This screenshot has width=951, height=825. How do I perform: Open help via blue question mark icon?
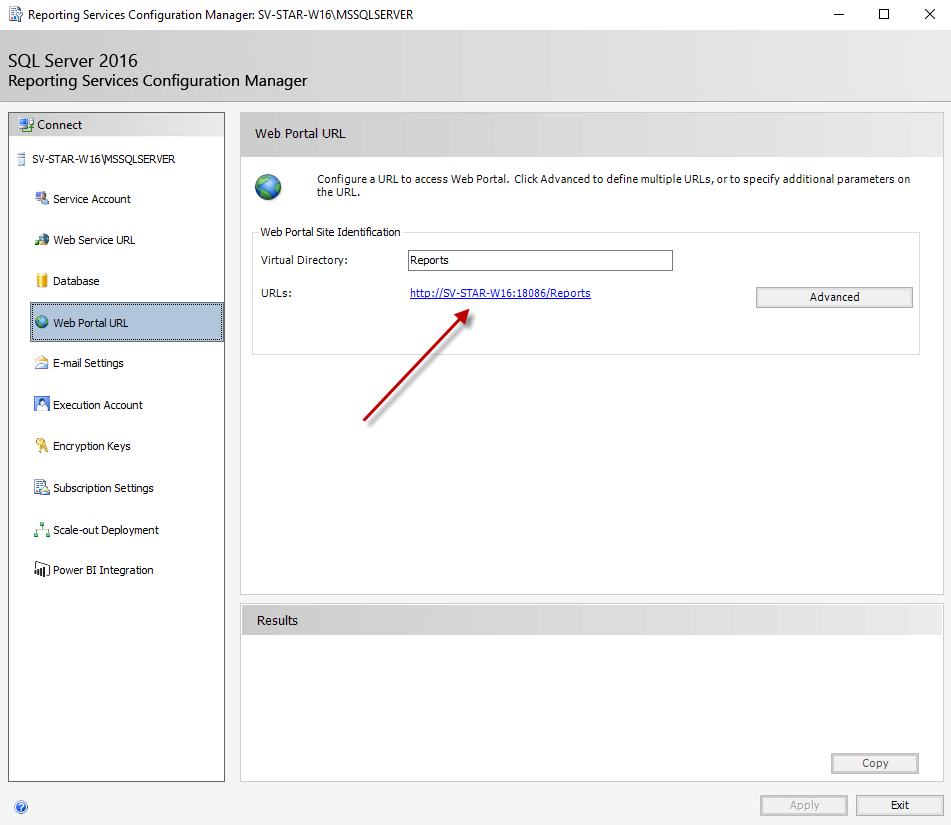point(21,807)
